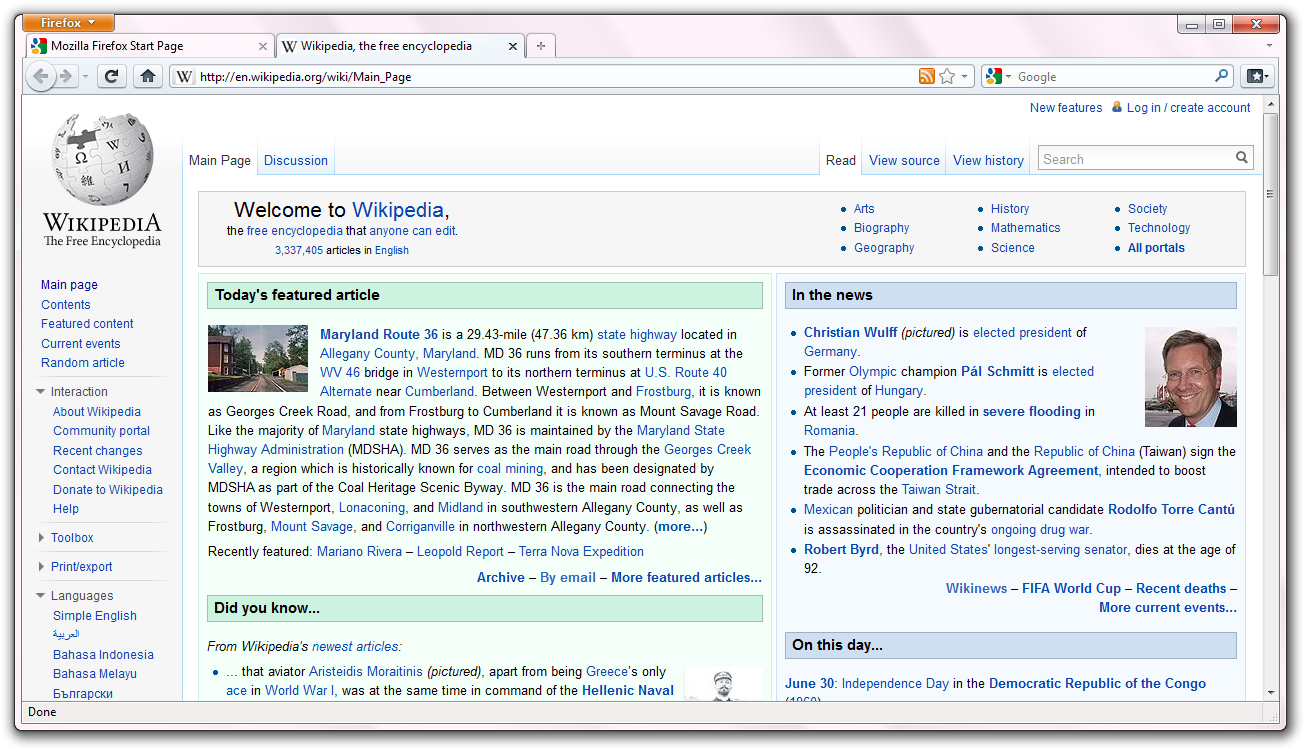Open the Bahasa Indonesia language link
The width and height of the screenshot is (1305, 749).
coord(104,655)
